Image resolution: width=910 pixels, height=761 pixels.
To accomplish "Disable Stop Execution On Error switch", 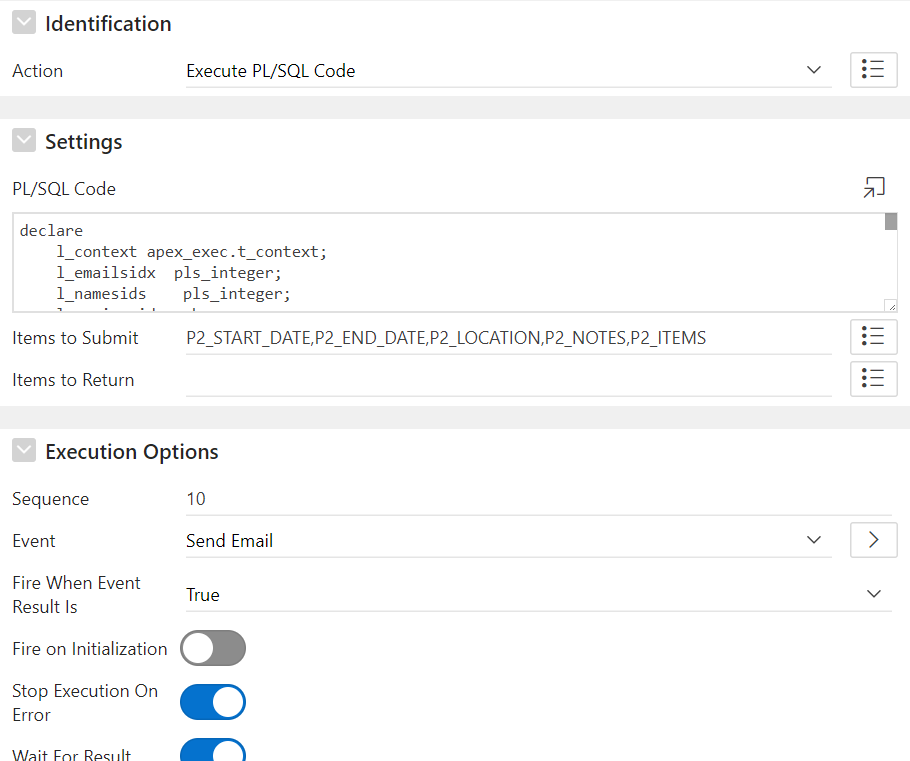I will pyautogui.click(x=213, y=702).
